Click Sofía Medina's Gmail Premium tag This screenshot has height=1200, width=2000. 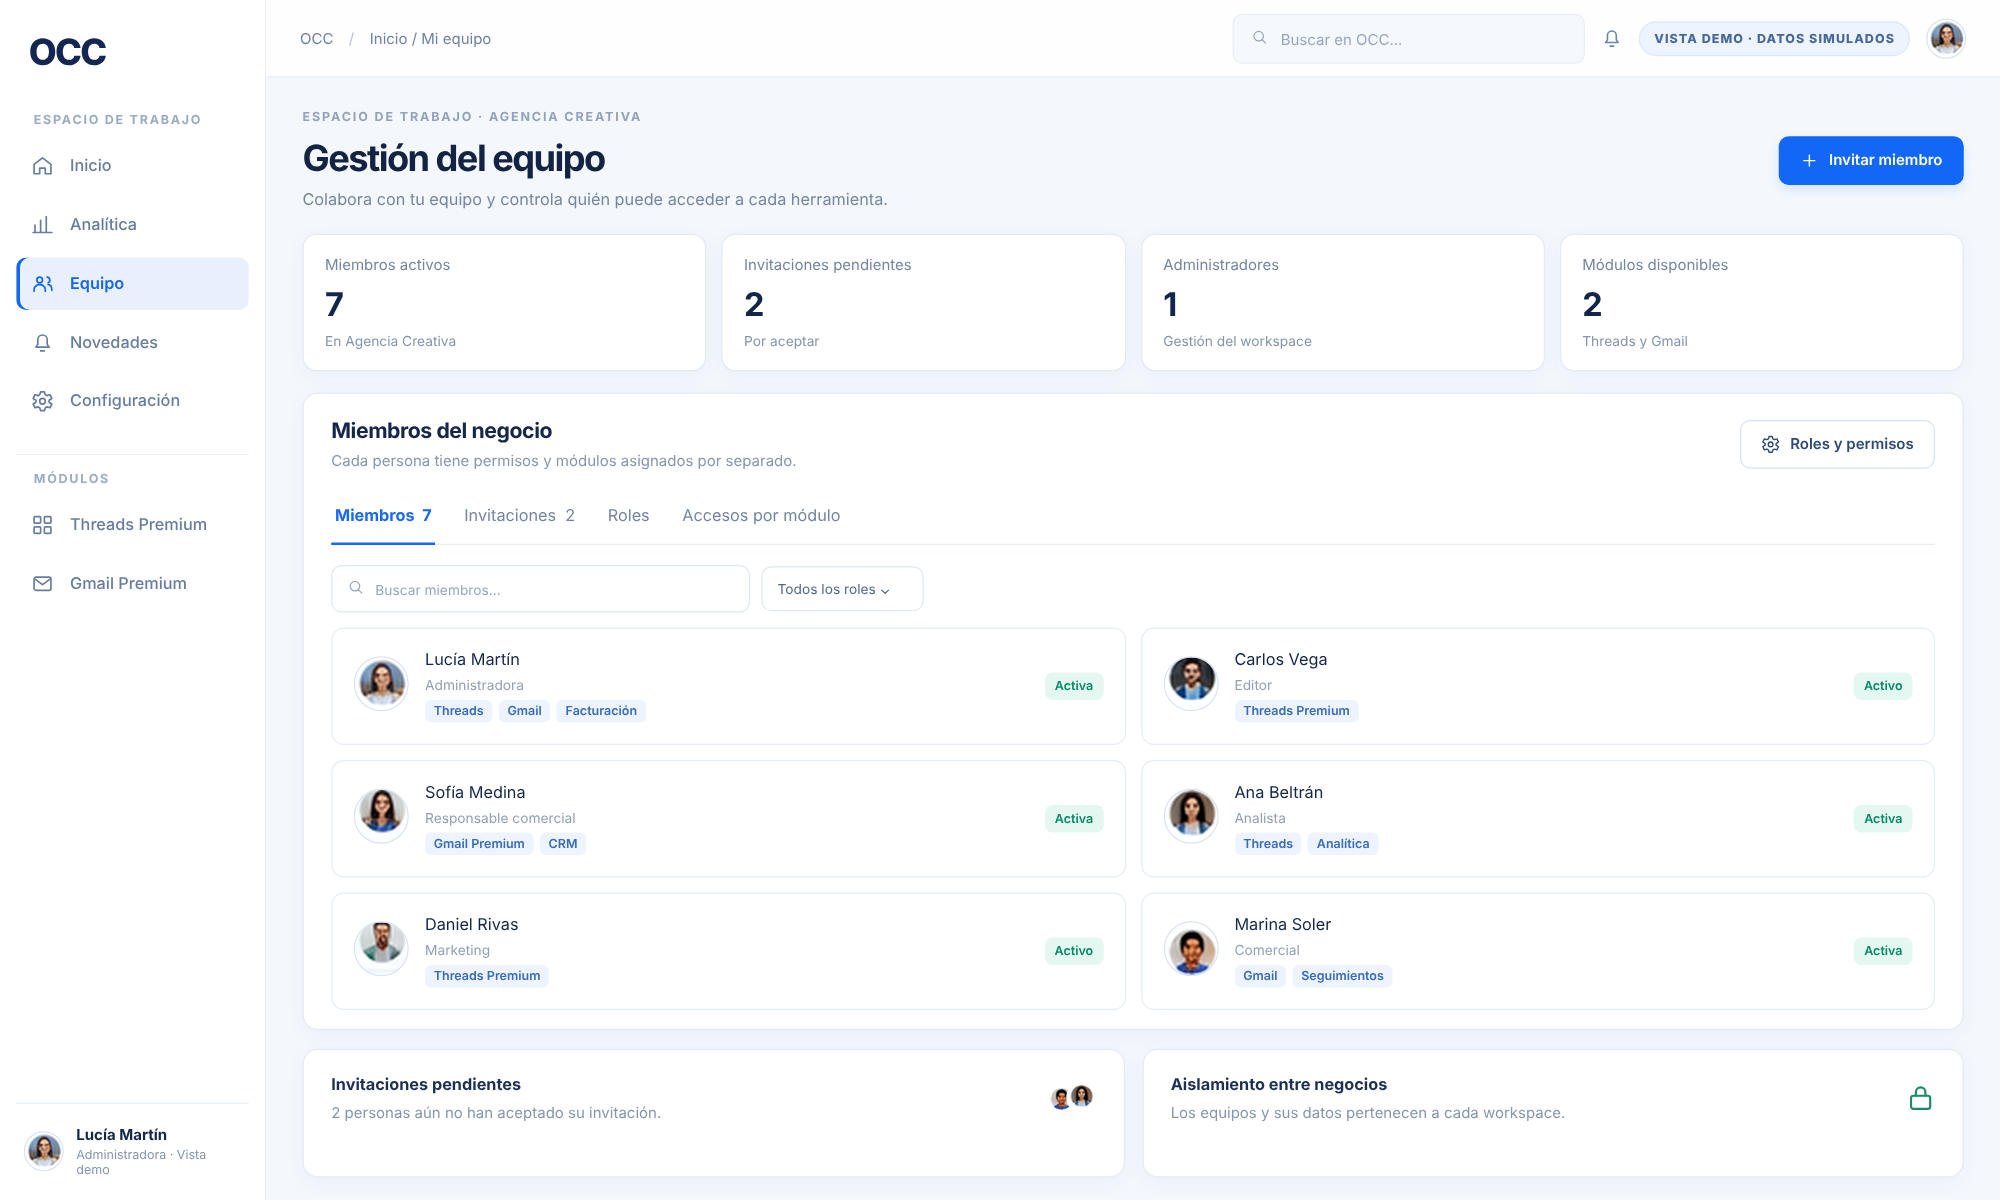tap(479, 844)
